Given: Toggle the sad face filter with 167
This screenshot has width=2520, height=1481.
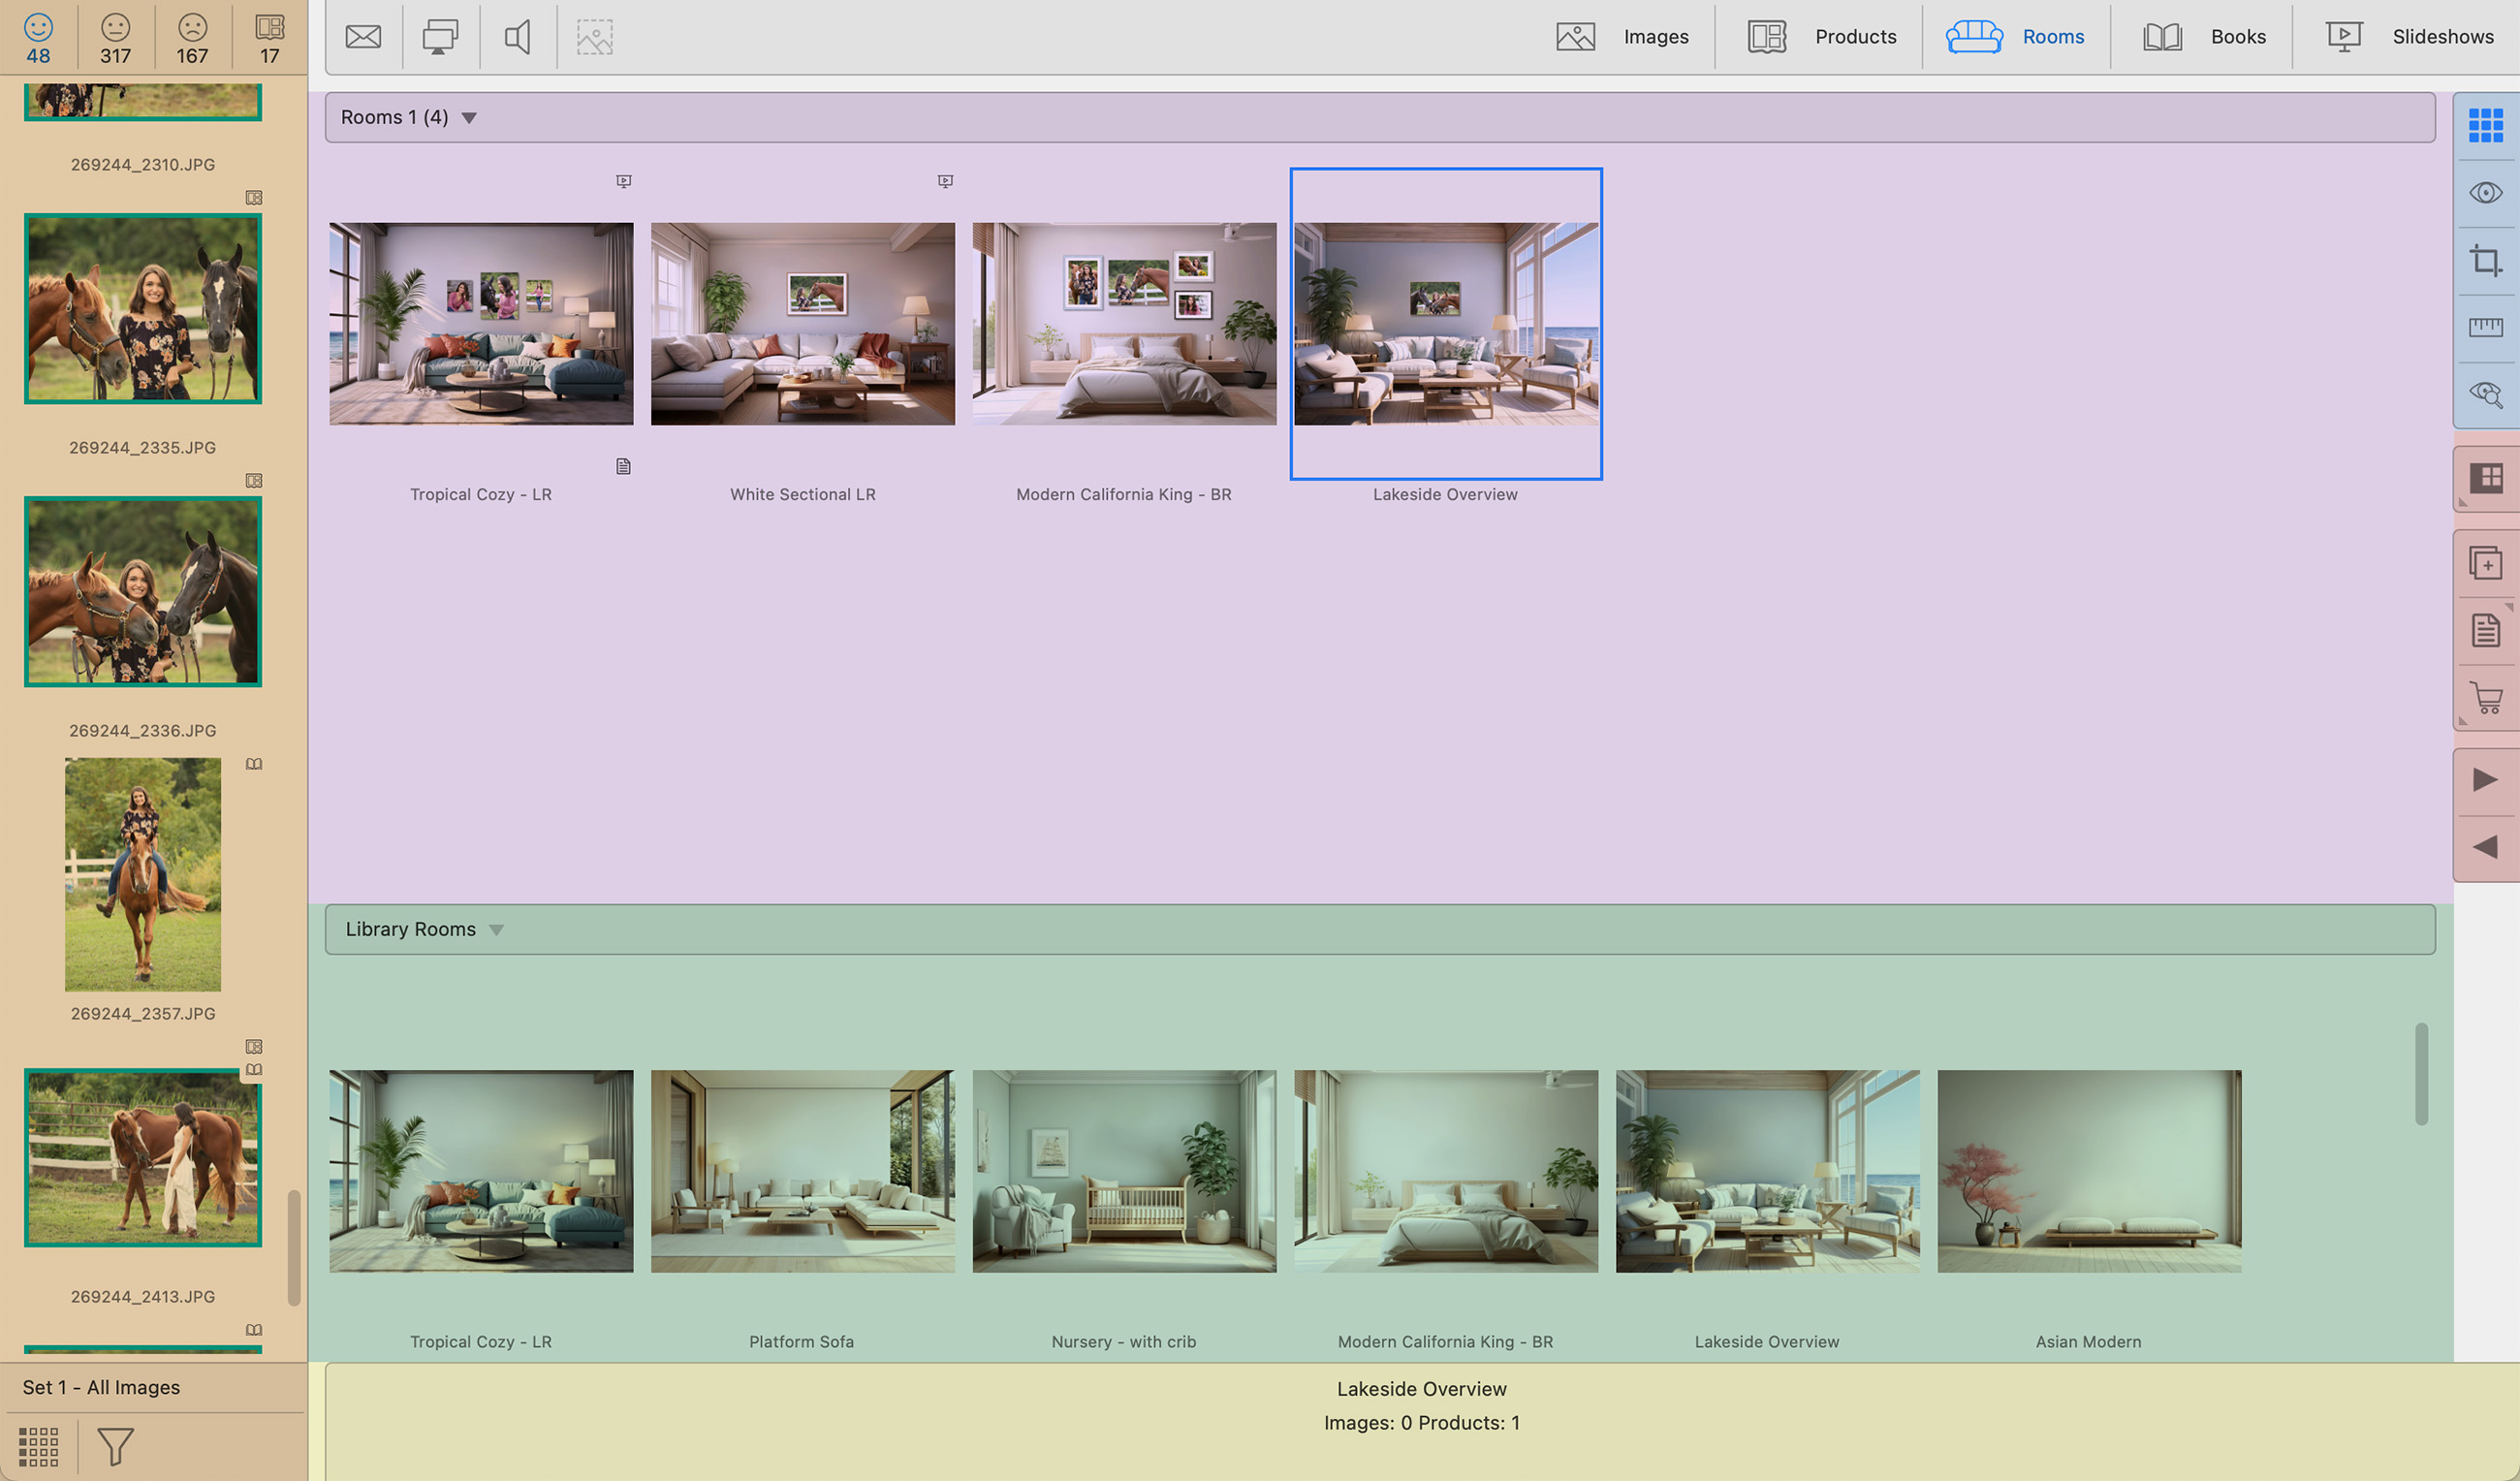Looking at the screenshot, I should [192, 38].
